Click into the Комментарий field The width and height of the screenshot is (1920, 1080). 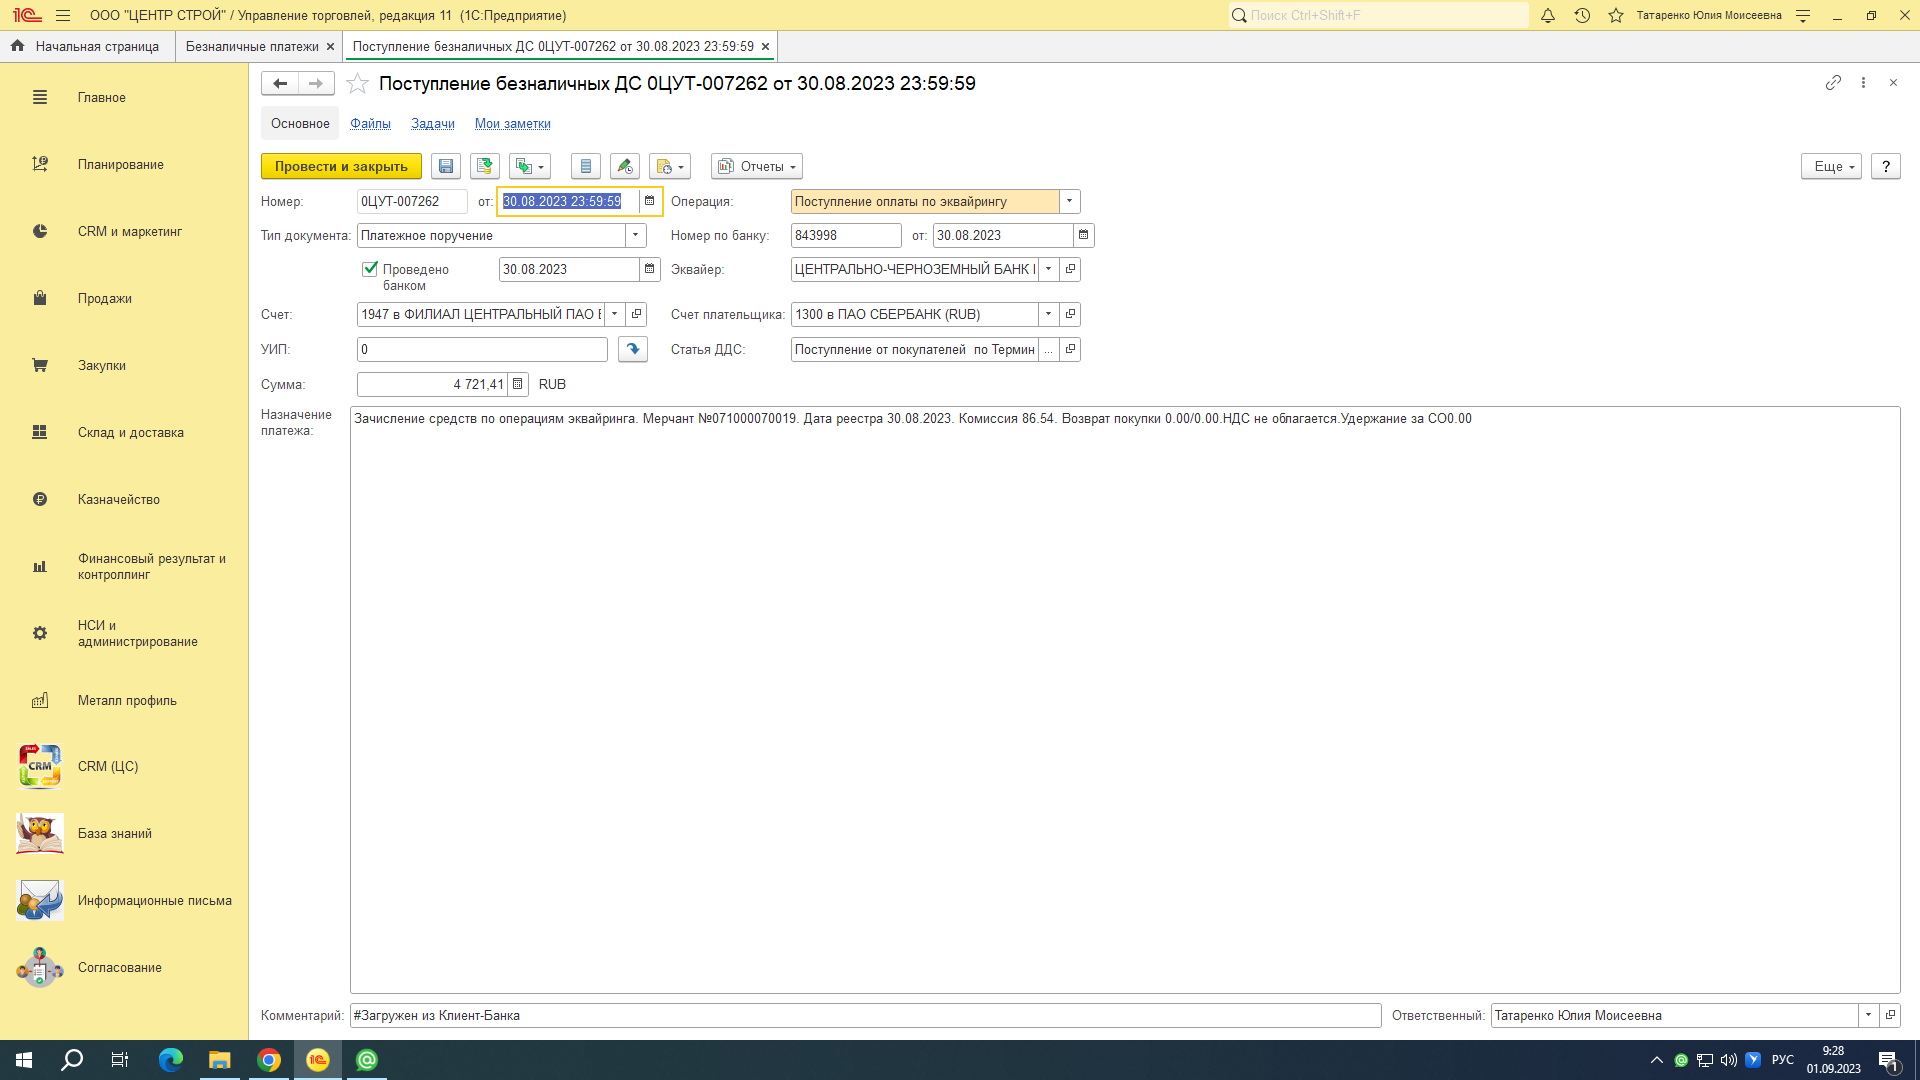click(864, 1015)
